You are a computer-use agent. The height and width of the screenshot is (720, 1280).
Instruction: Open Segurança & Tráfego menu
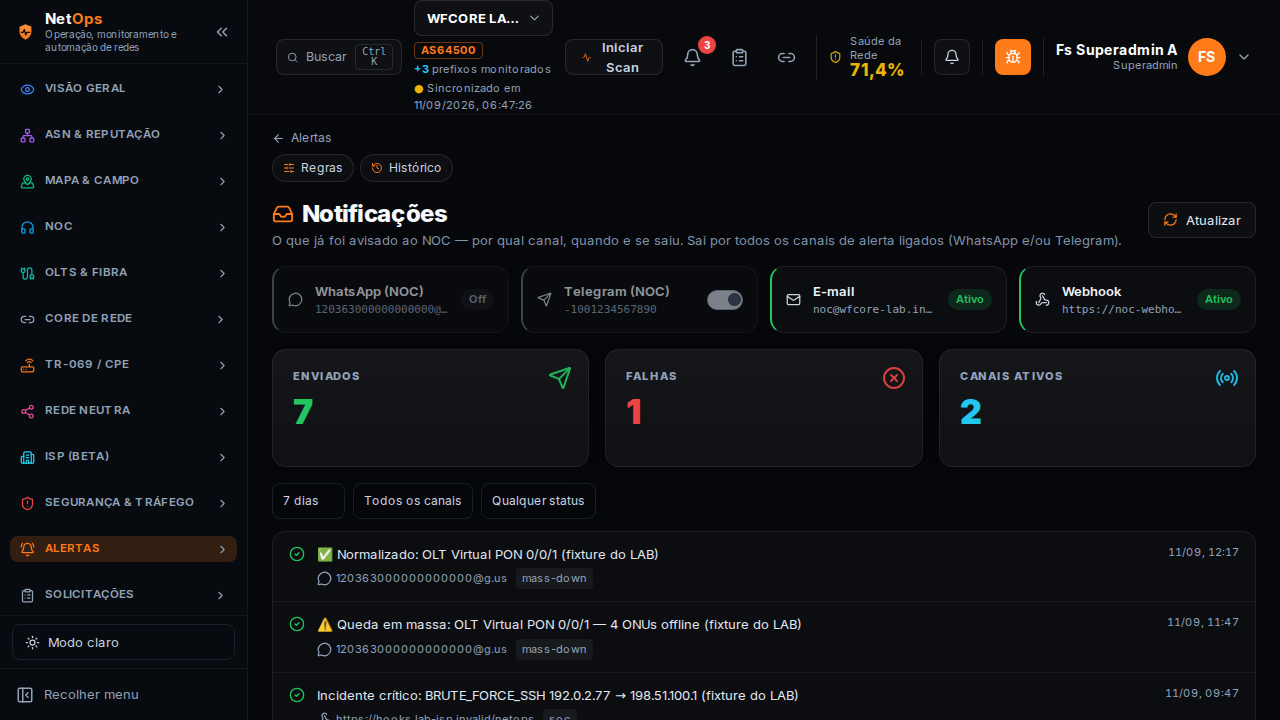pyautogui.click(x=123, y=503)
